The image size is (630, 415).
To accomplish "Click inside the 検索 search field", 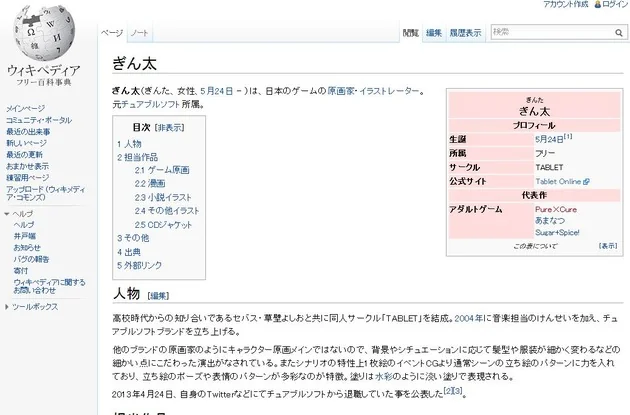I will click(552, 32).
